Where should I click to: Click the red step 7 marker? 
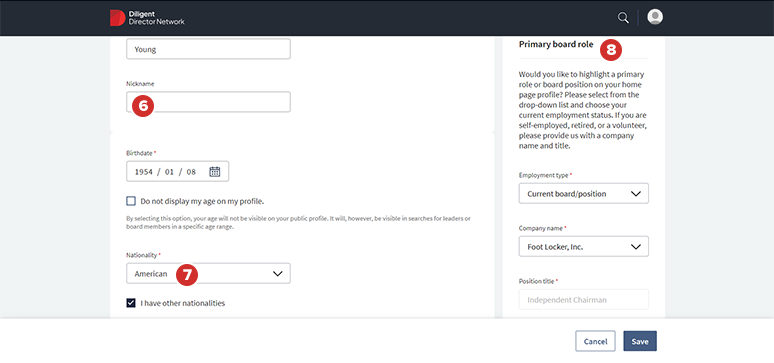[x=187, y=275]
